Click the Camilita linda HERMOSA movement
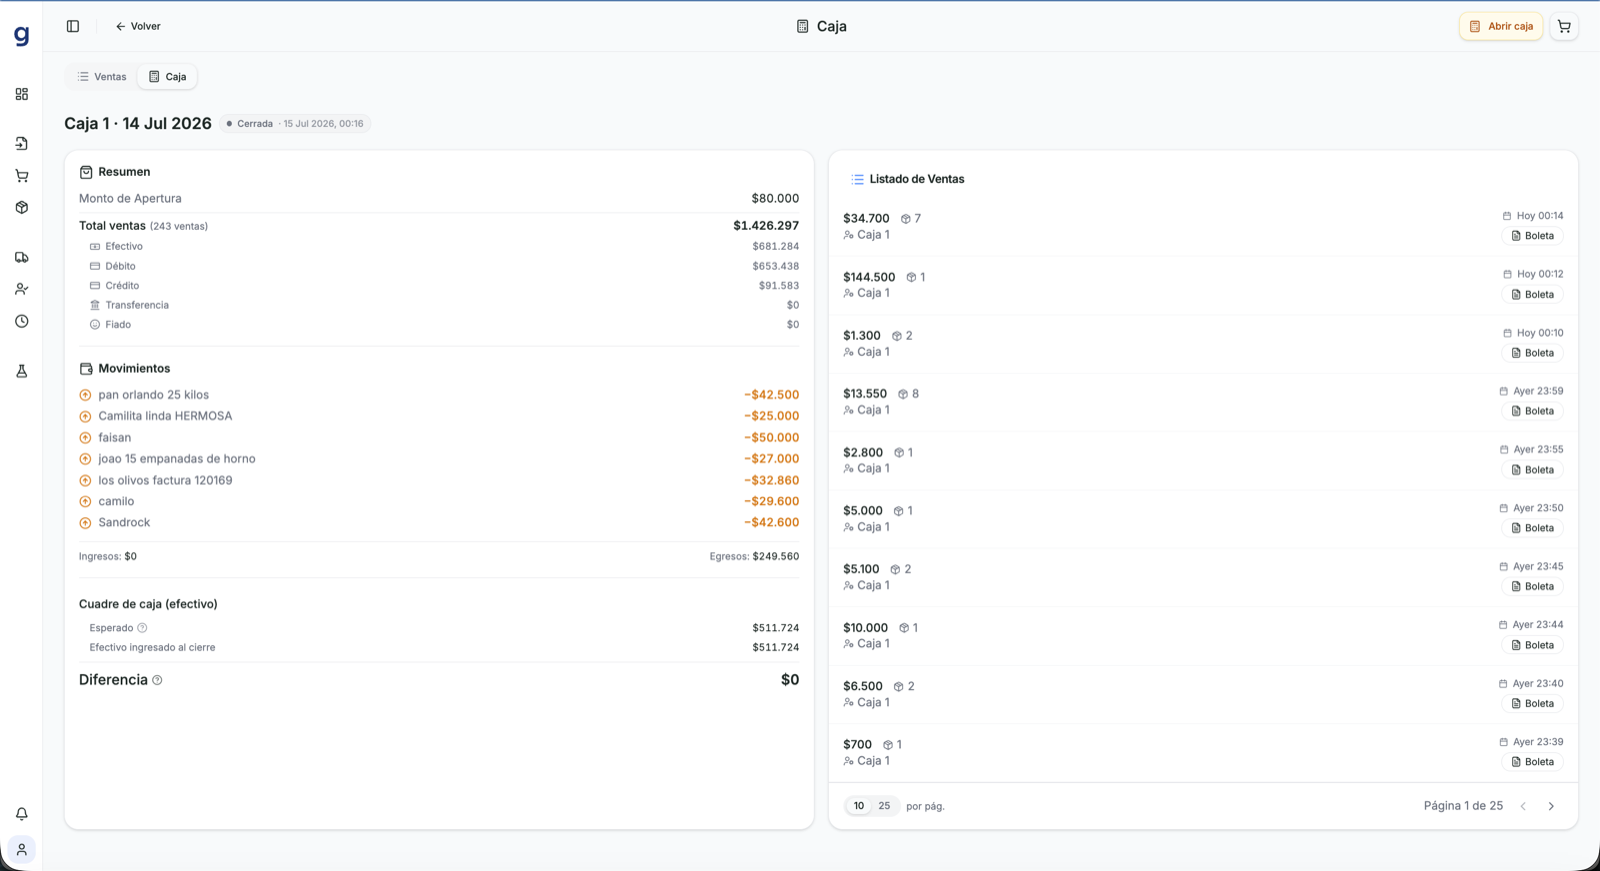 pyautogui.click(x=439, y=416)
